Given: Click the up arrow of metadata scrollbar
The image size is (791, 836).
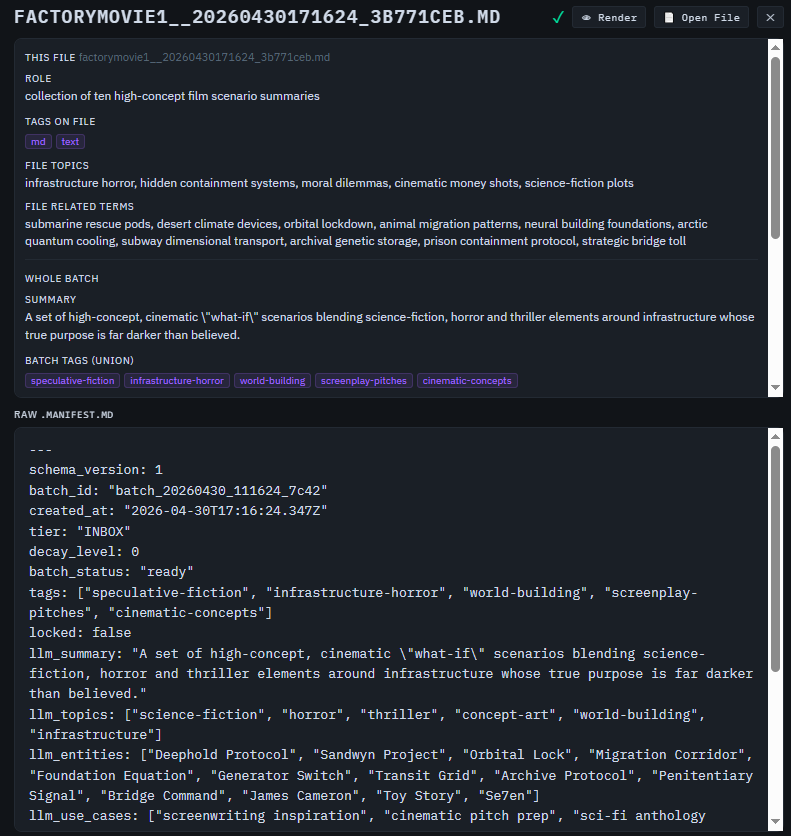Looking at the screenshot, I should tap(776, 47).
